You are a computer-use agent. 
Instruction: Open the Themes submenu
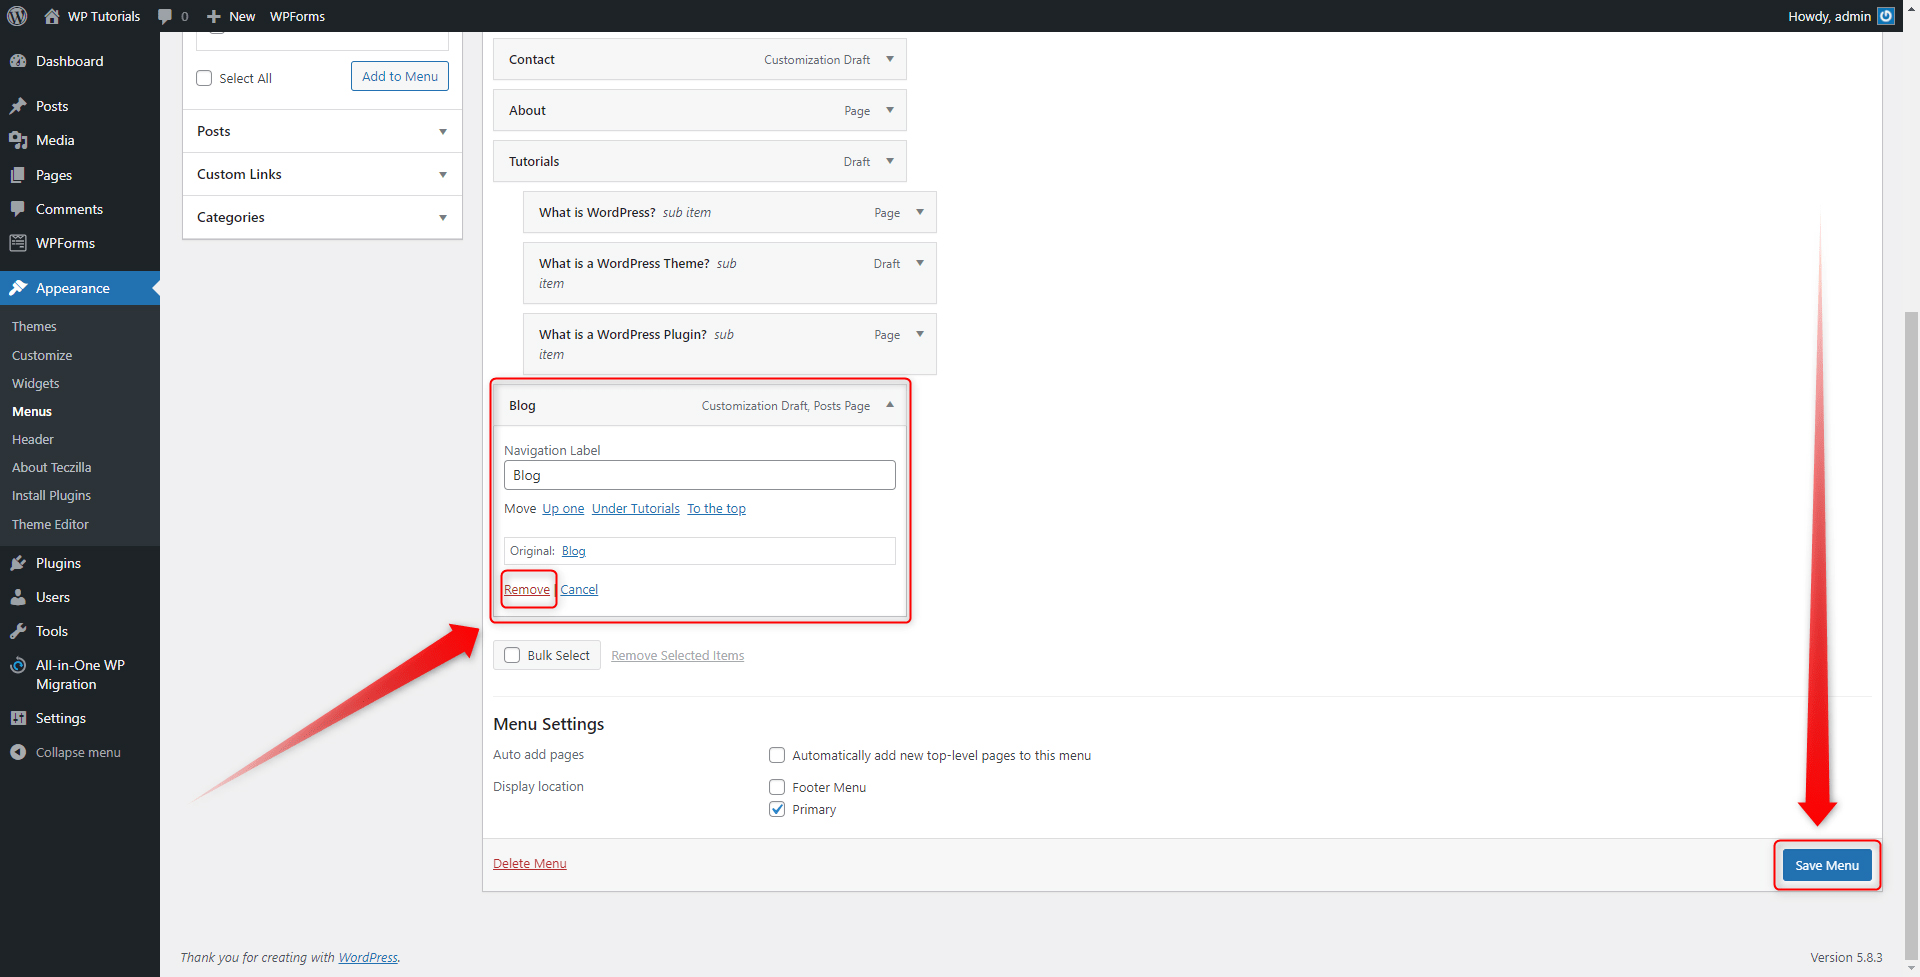tap(34, 326)
